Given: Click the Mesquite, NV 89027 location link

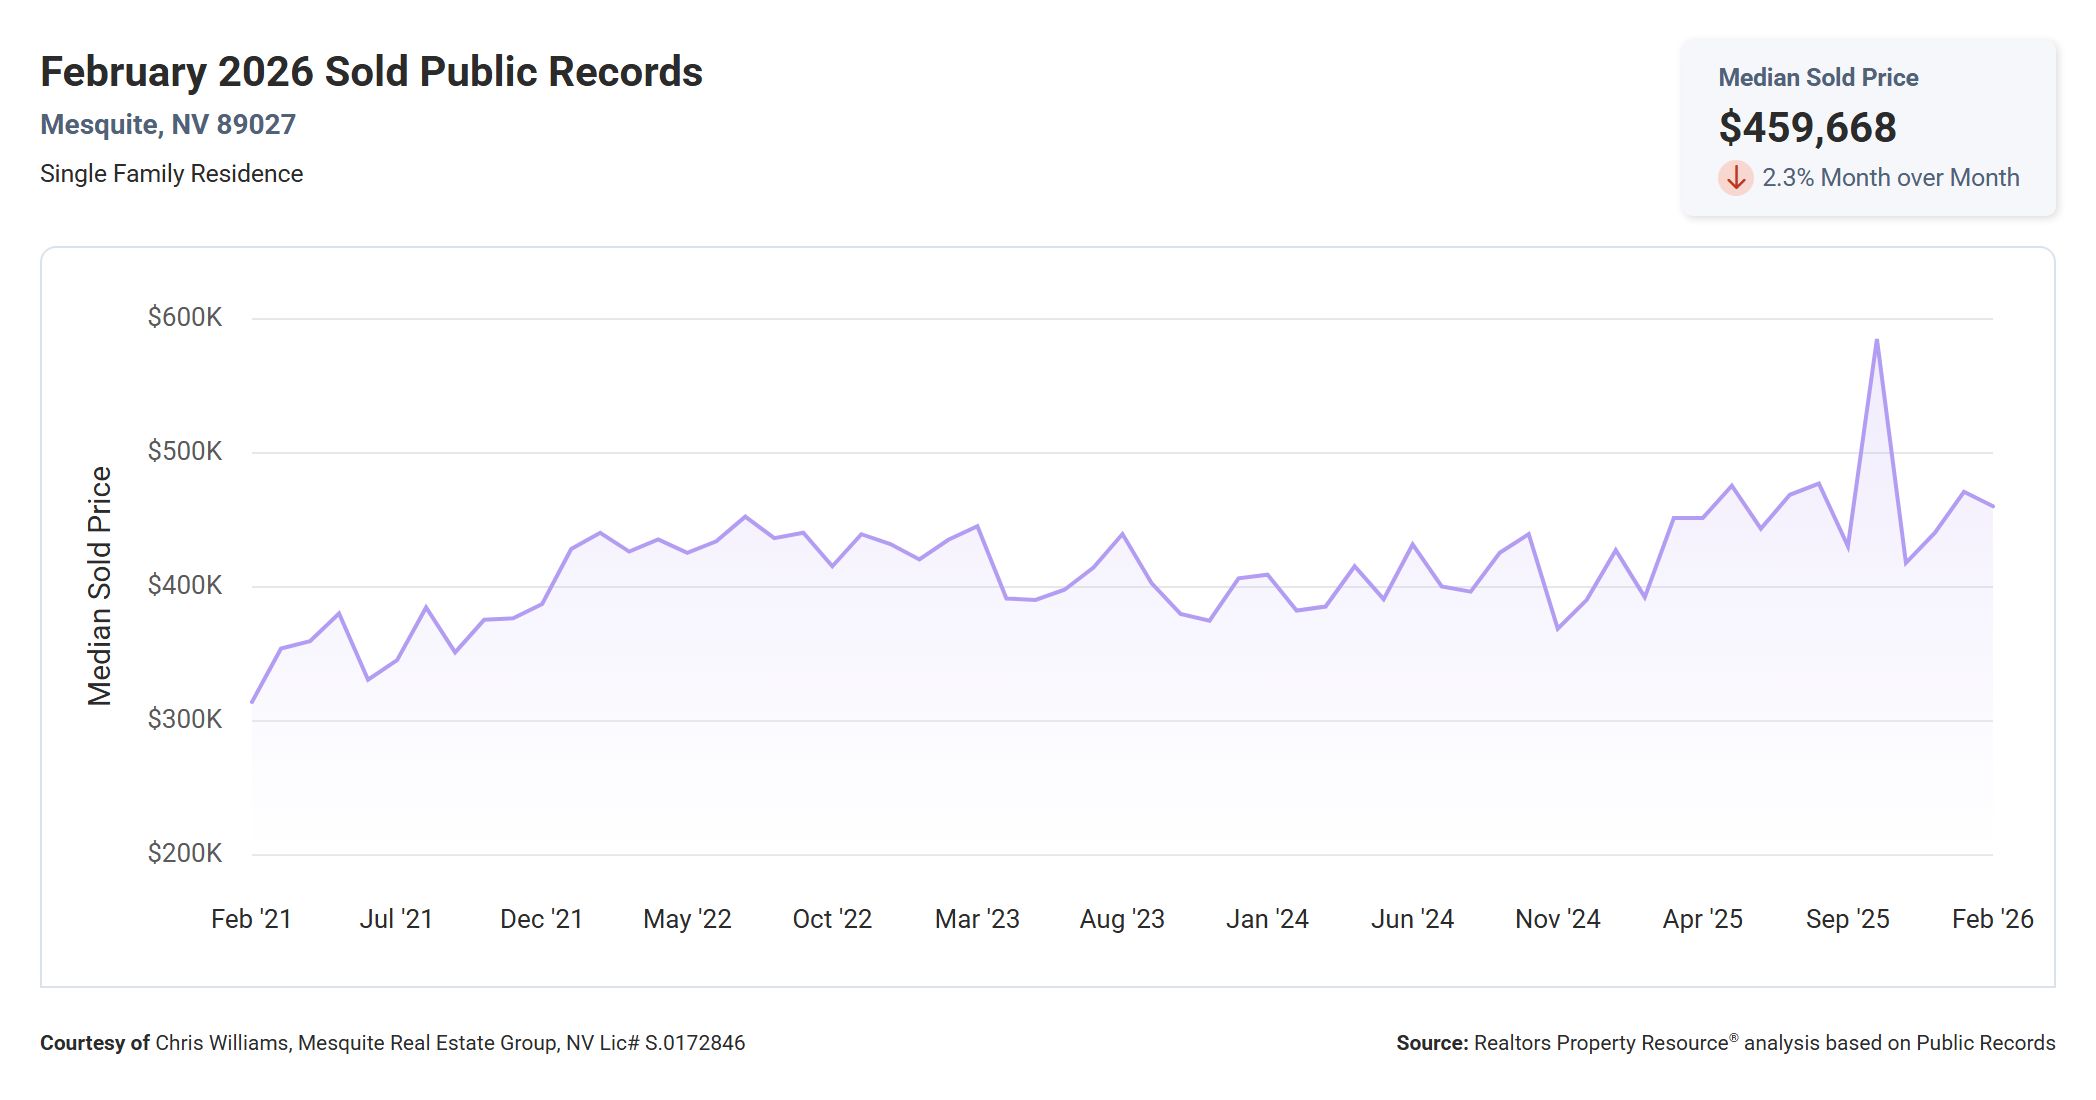Looking at the screenshot, I should coord(168,125).
